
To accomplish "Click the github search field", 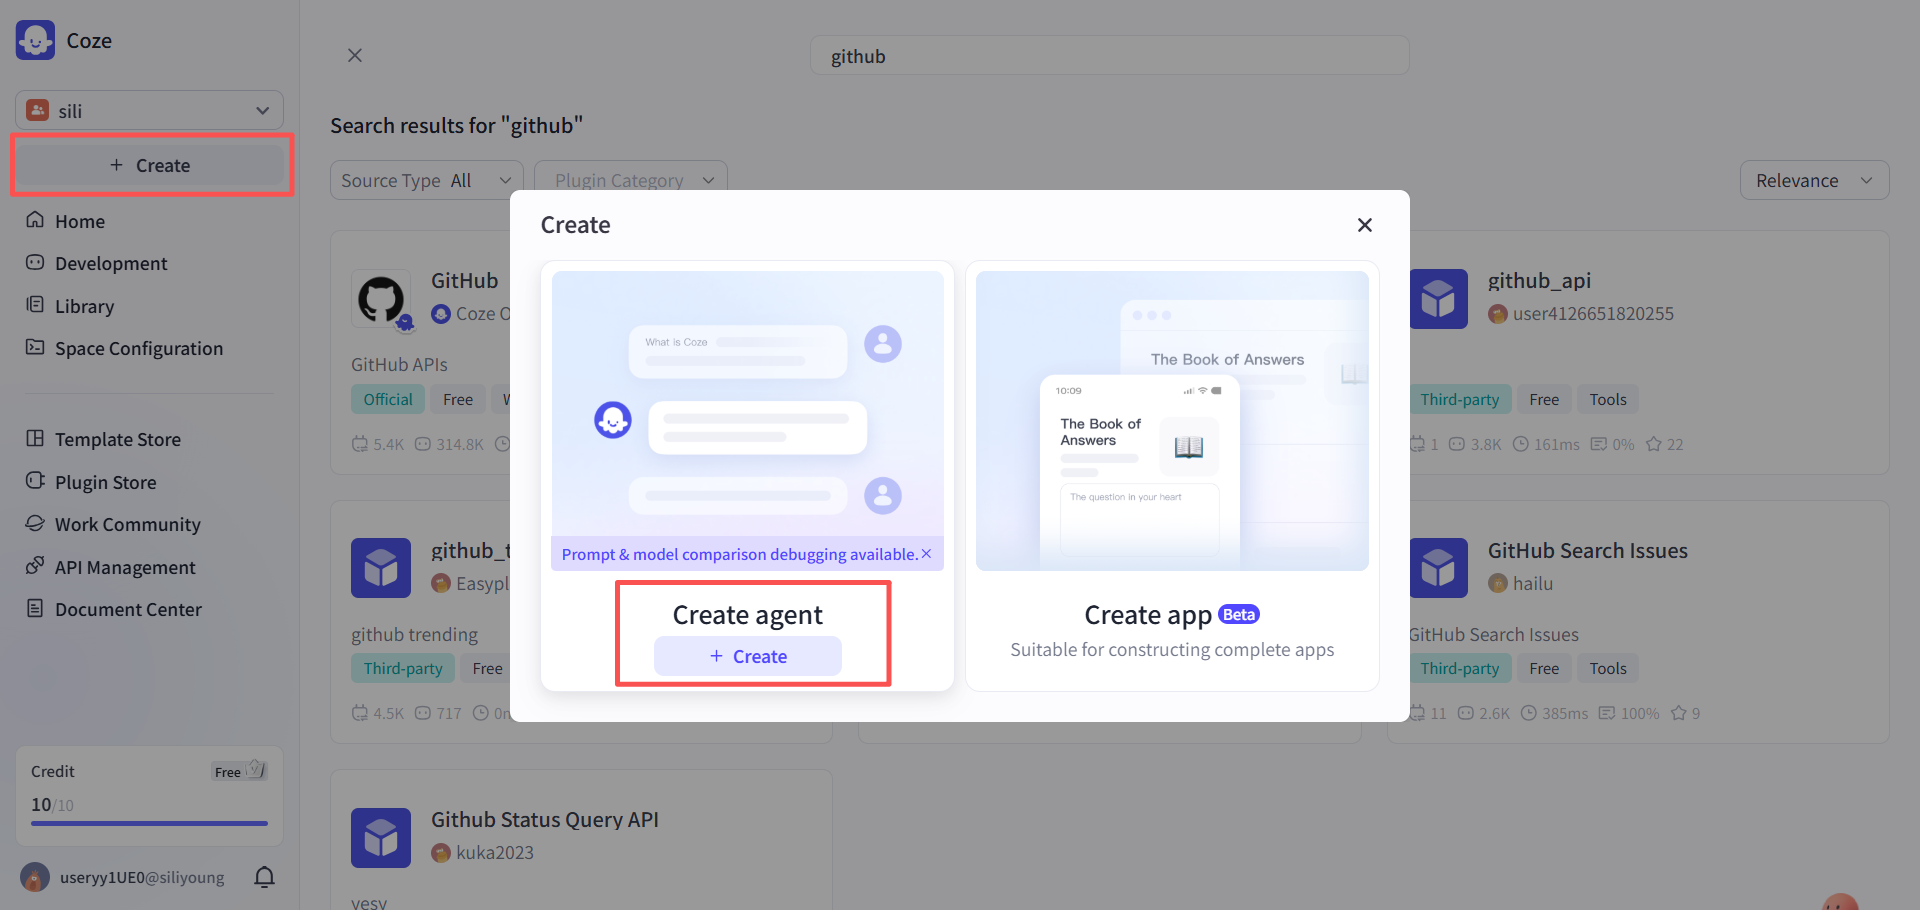I will 1109,56.
